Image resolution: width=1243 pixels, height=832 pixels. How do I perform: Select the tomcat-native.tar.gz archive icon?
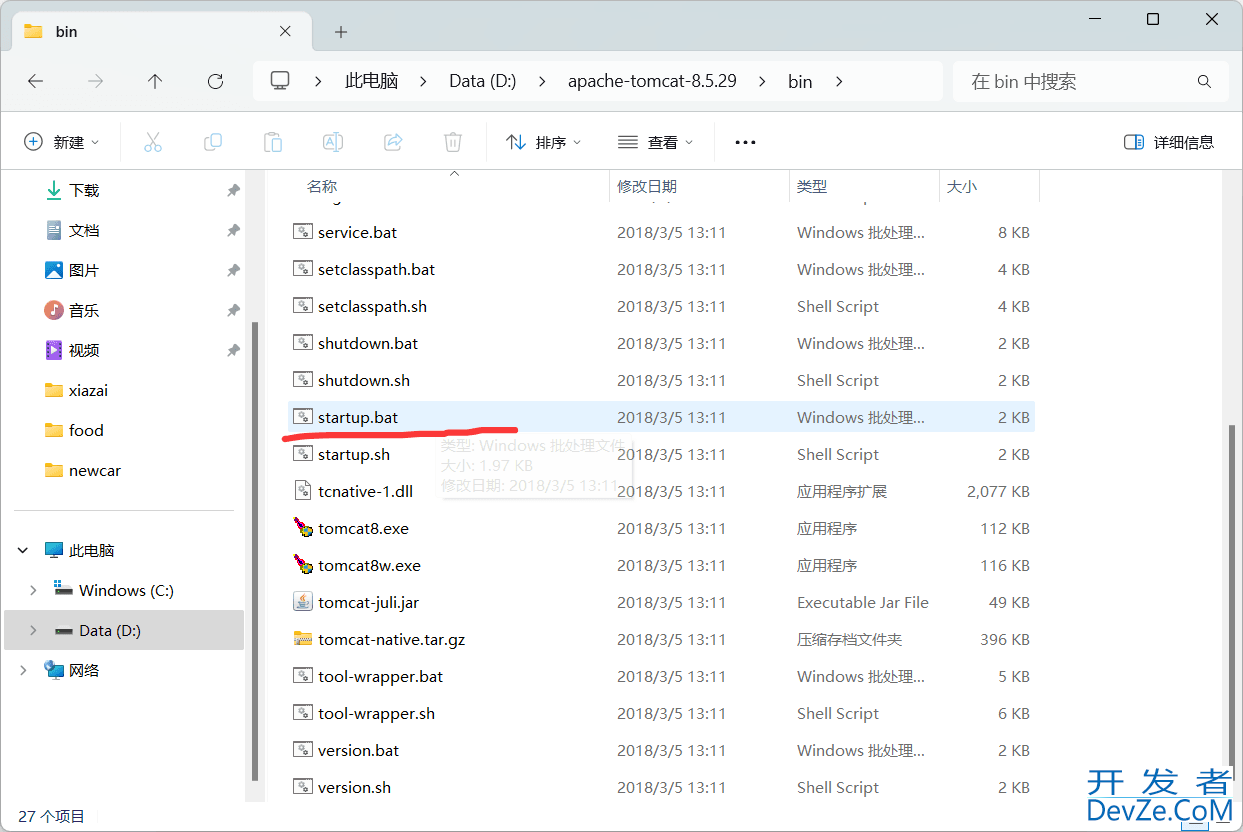[x=303, y=639]
